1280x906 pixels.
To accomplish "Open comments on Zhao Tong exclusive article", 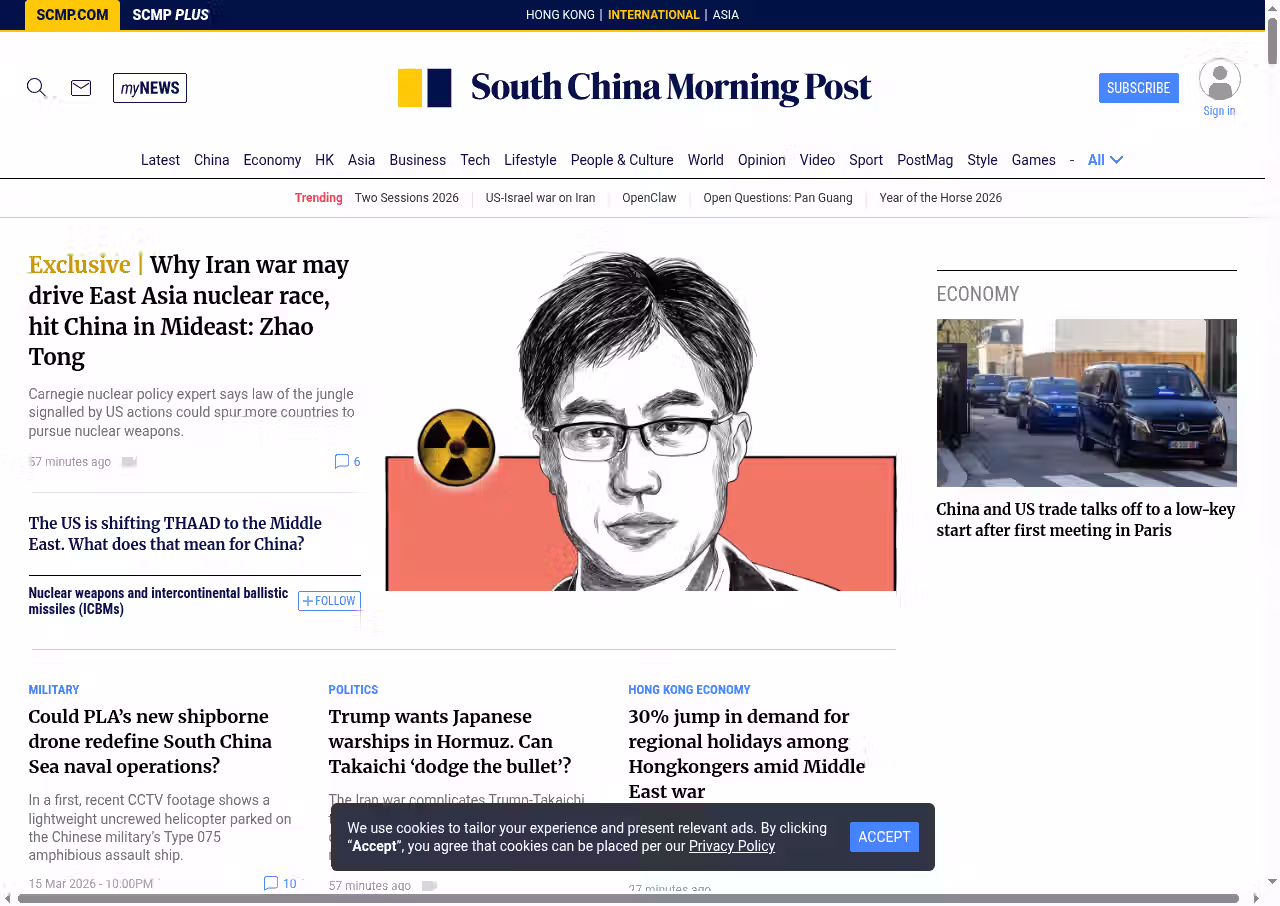I will tap(347, 462).
